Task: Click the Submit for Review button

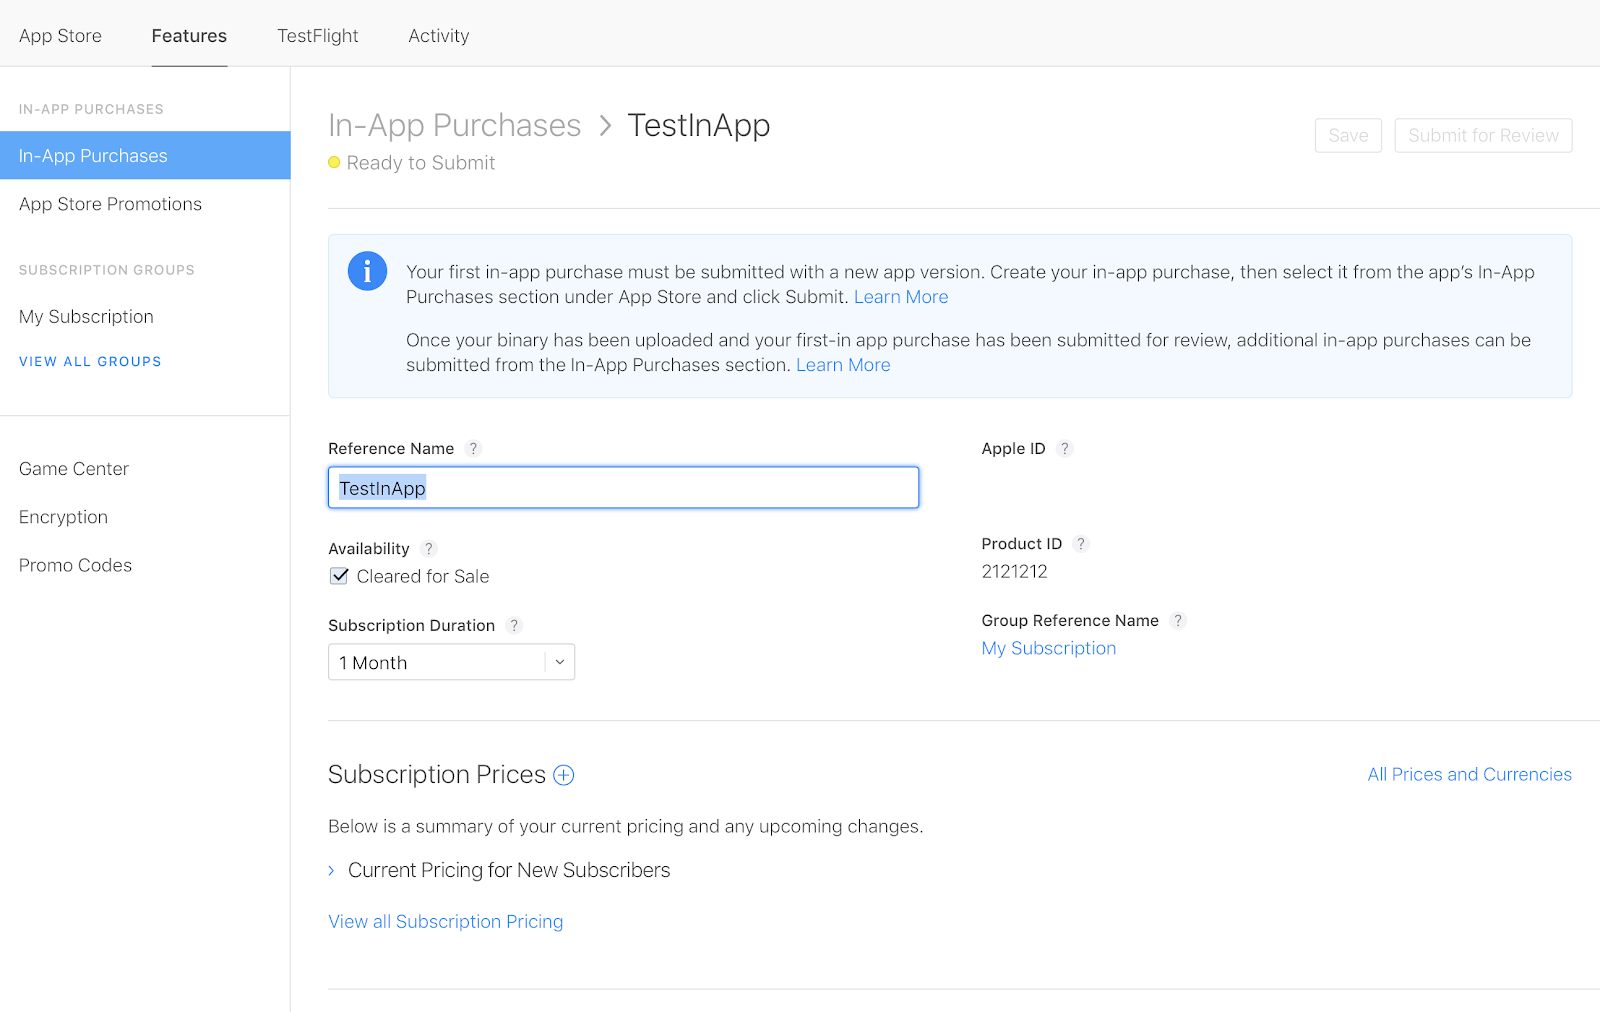Action: point(1483,135)
